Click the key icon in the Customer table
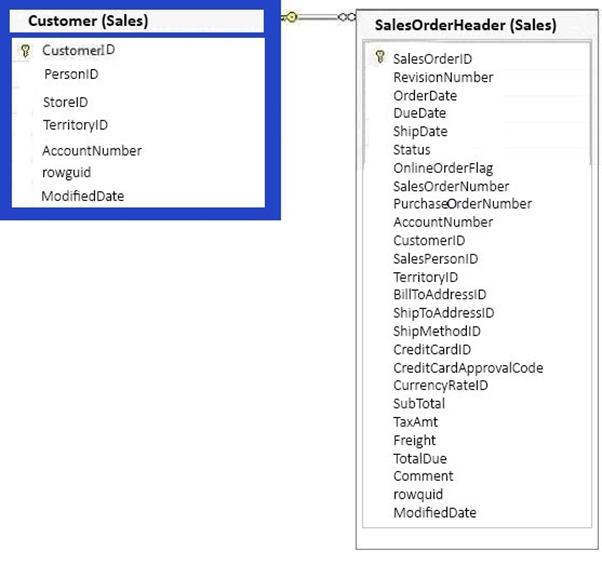Screen dimensions: 602x565 coord(26,50)
